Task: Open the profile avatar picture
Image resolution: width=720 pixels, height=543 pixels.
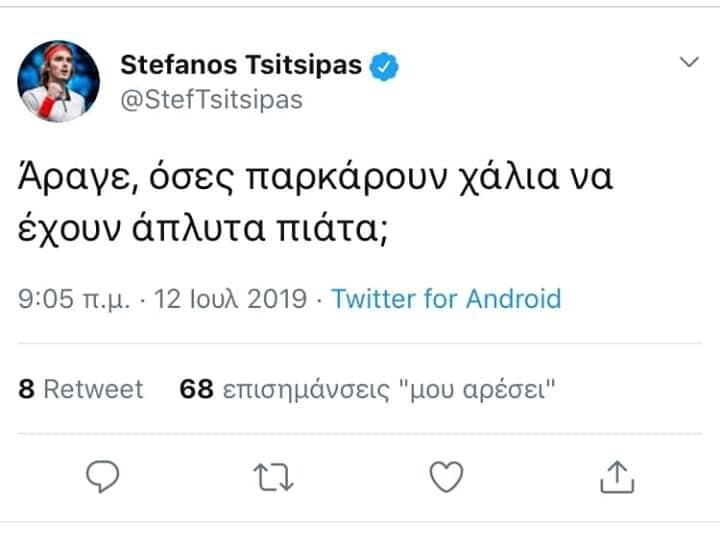Action: click(59, 81)
